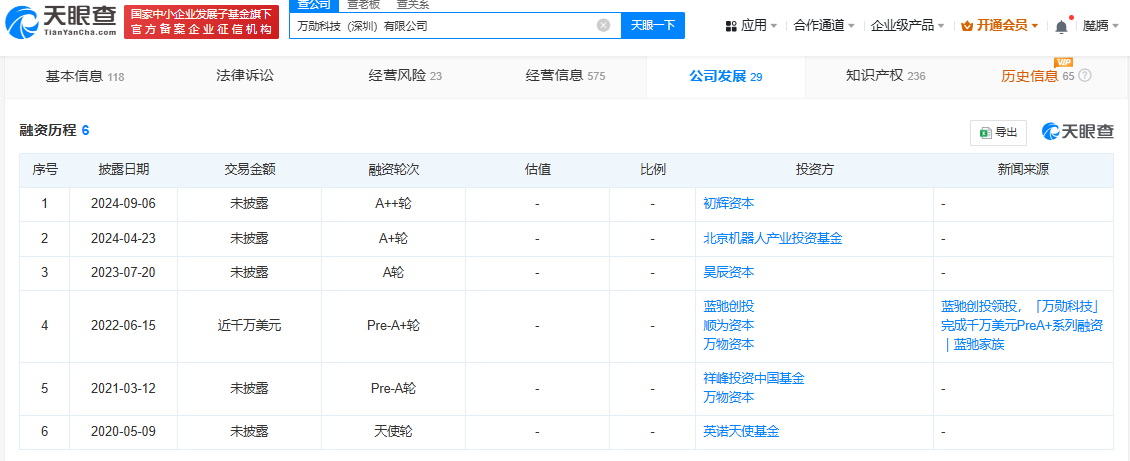Open investor link 顺为资本

[729, 325]
